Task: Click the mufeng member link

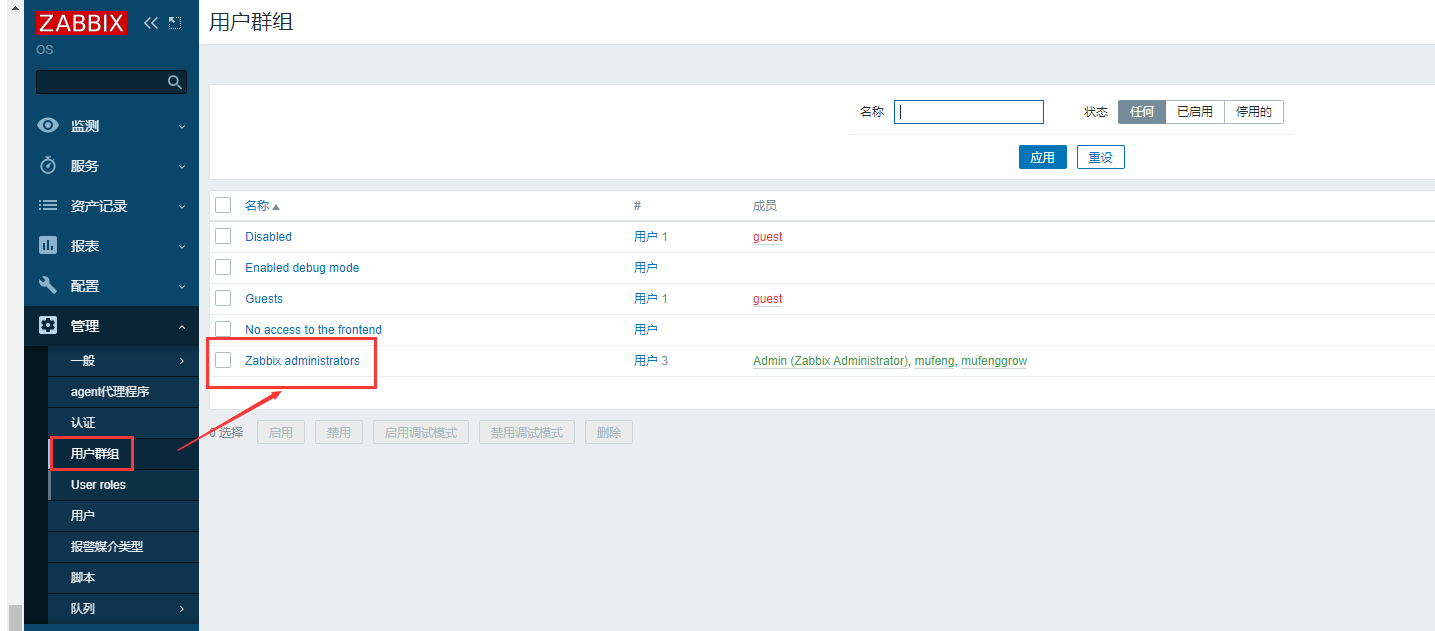Action: pos(934,361)
